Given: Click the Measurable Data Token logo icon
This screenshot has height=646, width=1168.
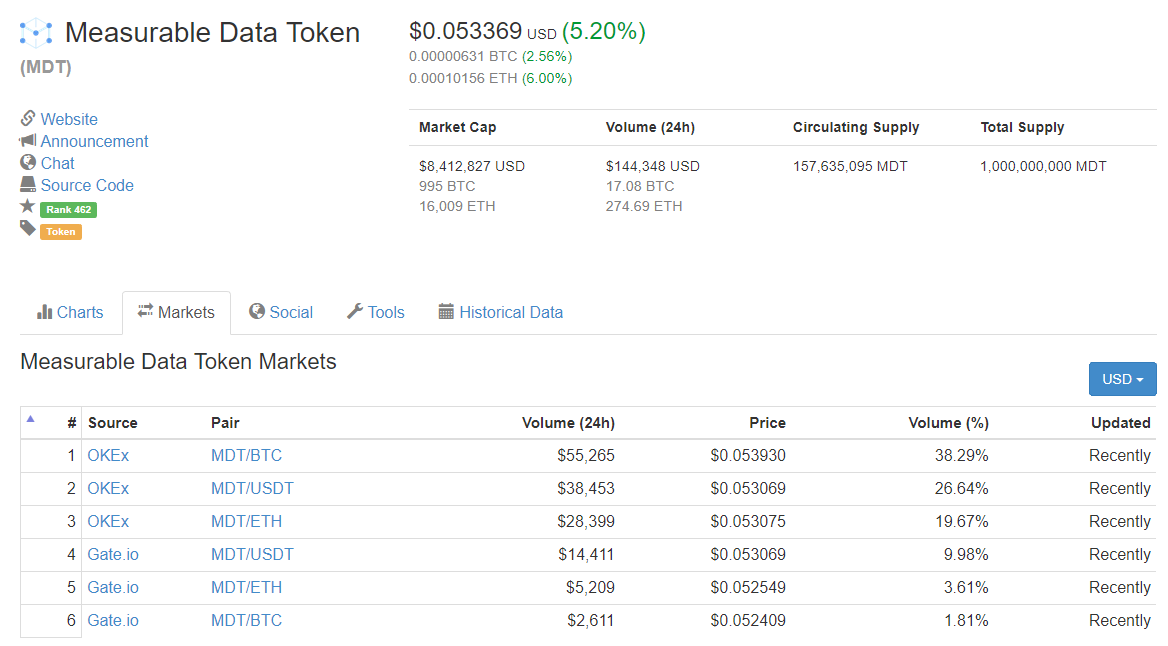Looking at the screenshot, I should tap(36, 33).
